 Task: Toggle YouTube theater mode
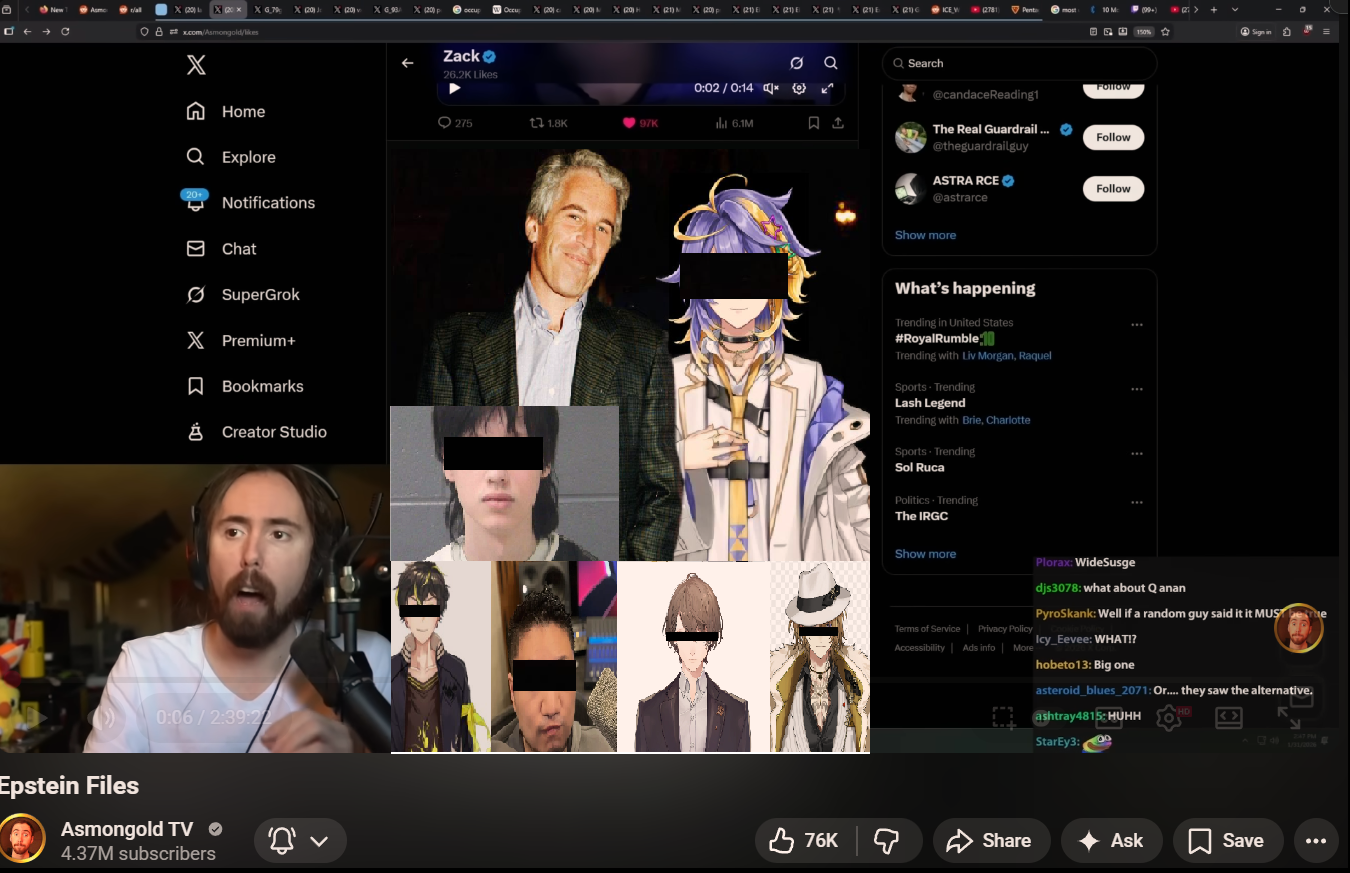(x=1228, y=717)
